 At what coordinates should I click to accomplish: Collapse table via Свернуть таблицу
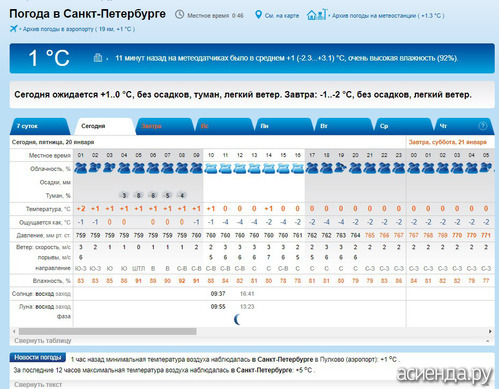click(x=43, y=341)
